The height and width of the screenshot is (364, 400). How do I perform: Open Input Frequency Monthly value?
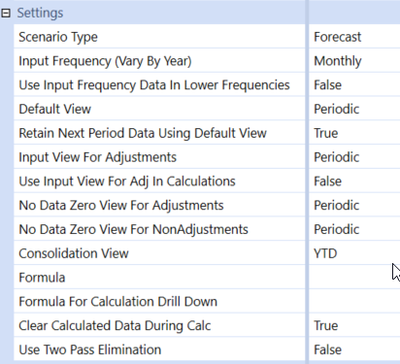(355, 61)
